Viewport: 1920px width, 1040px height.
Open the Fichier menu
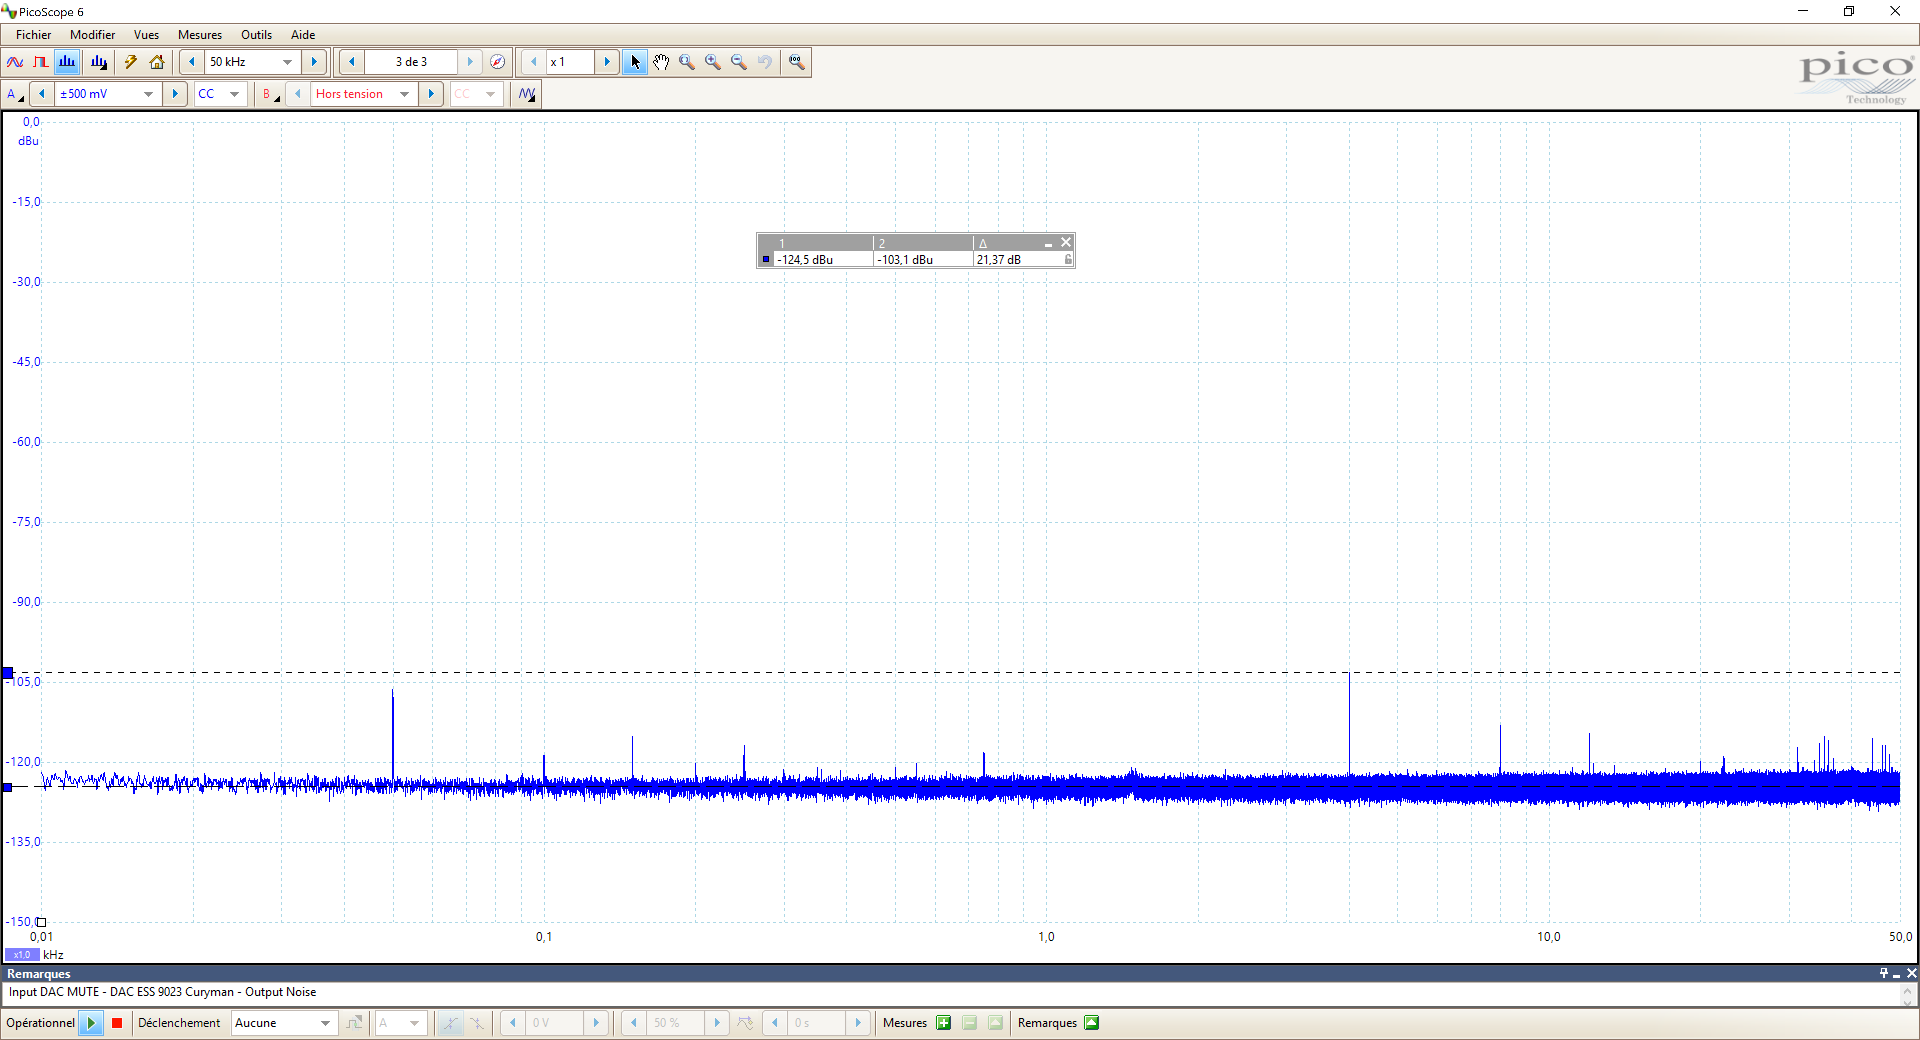tap(34, 35)
